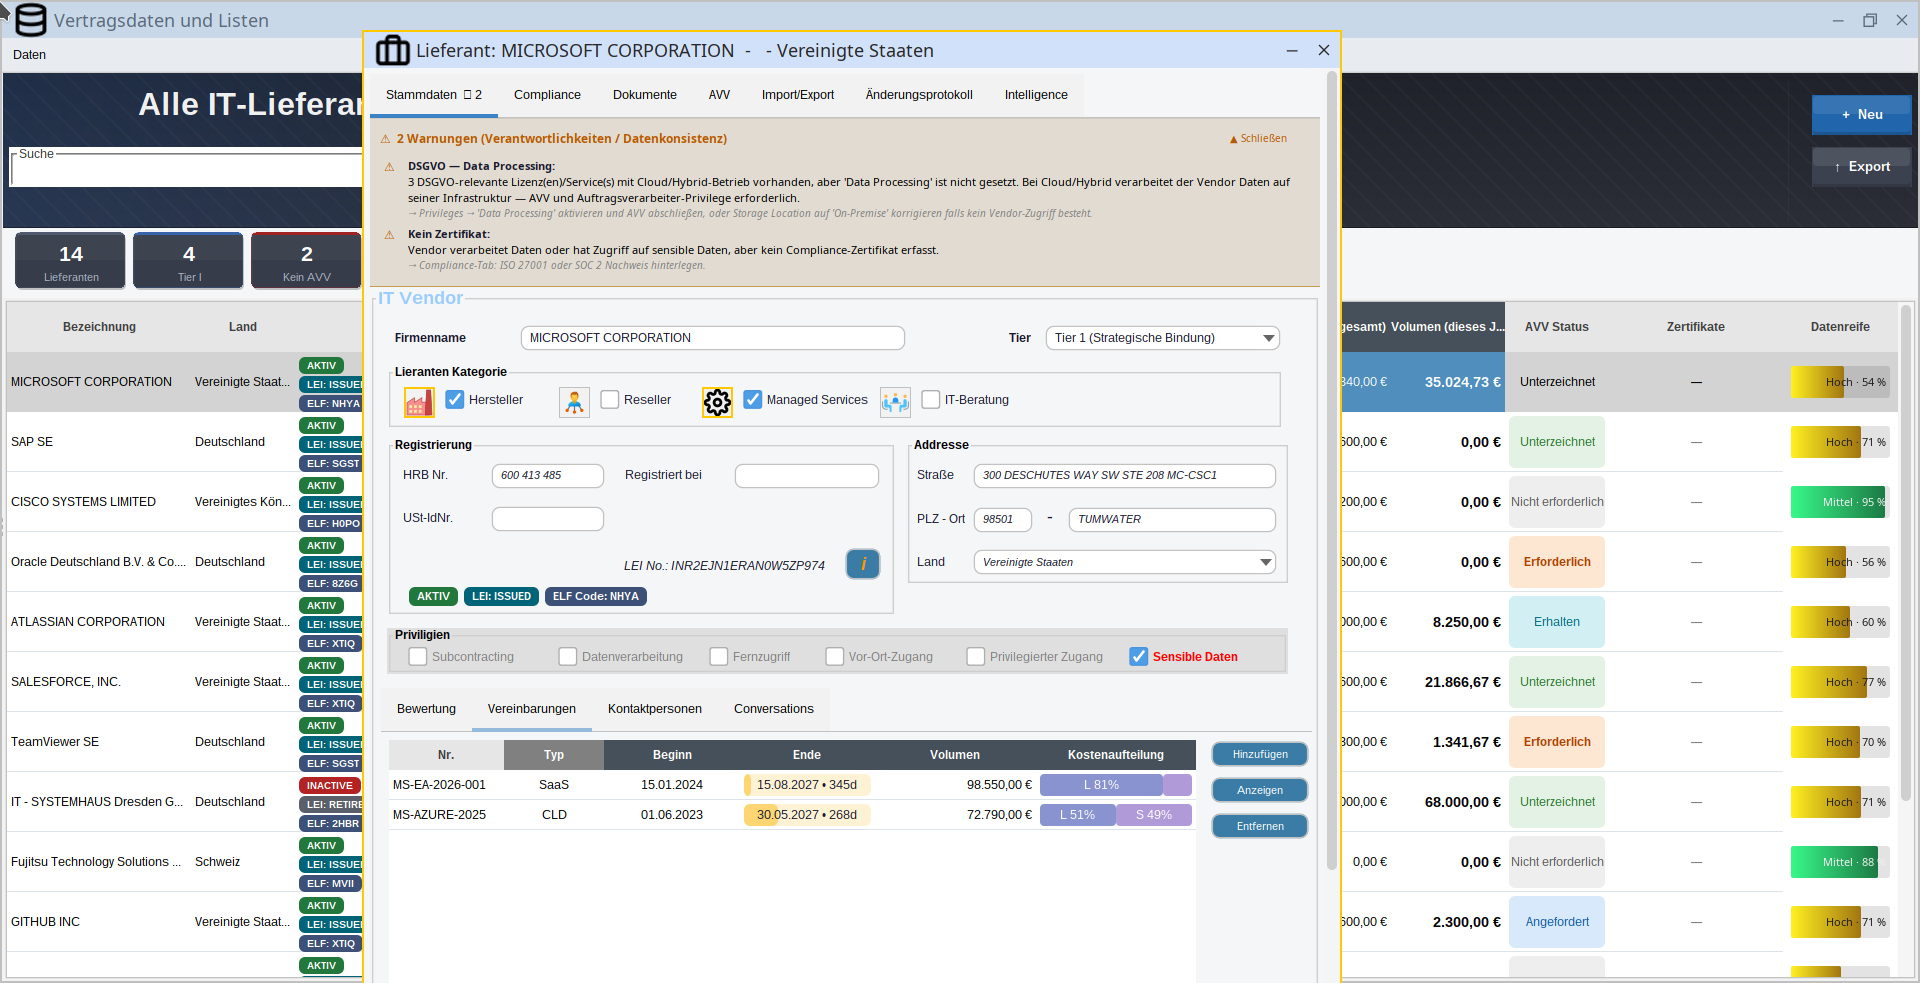The width and height of the screenshot is (1920, 983).
Task: Open the LEI info button
Action: [863, 564]
